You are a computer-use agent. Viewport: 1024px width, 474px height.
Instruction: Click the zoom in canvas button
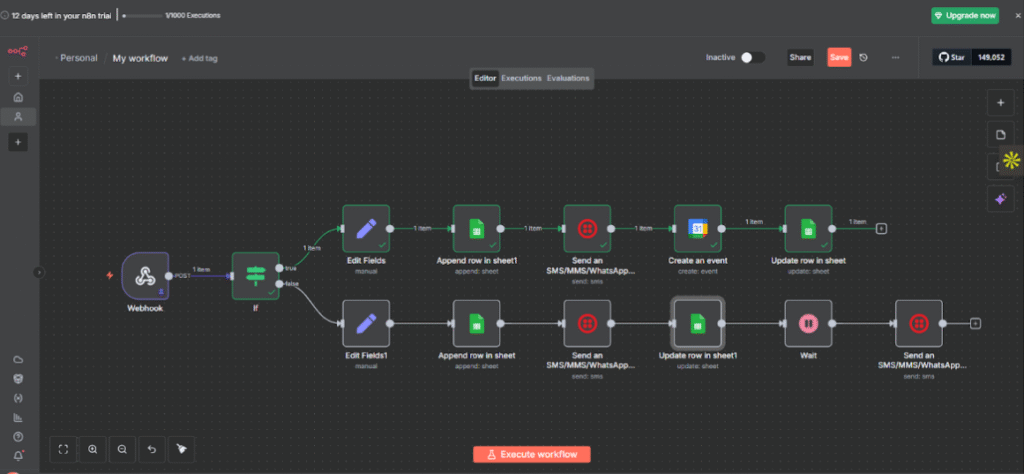coord(93,449)
